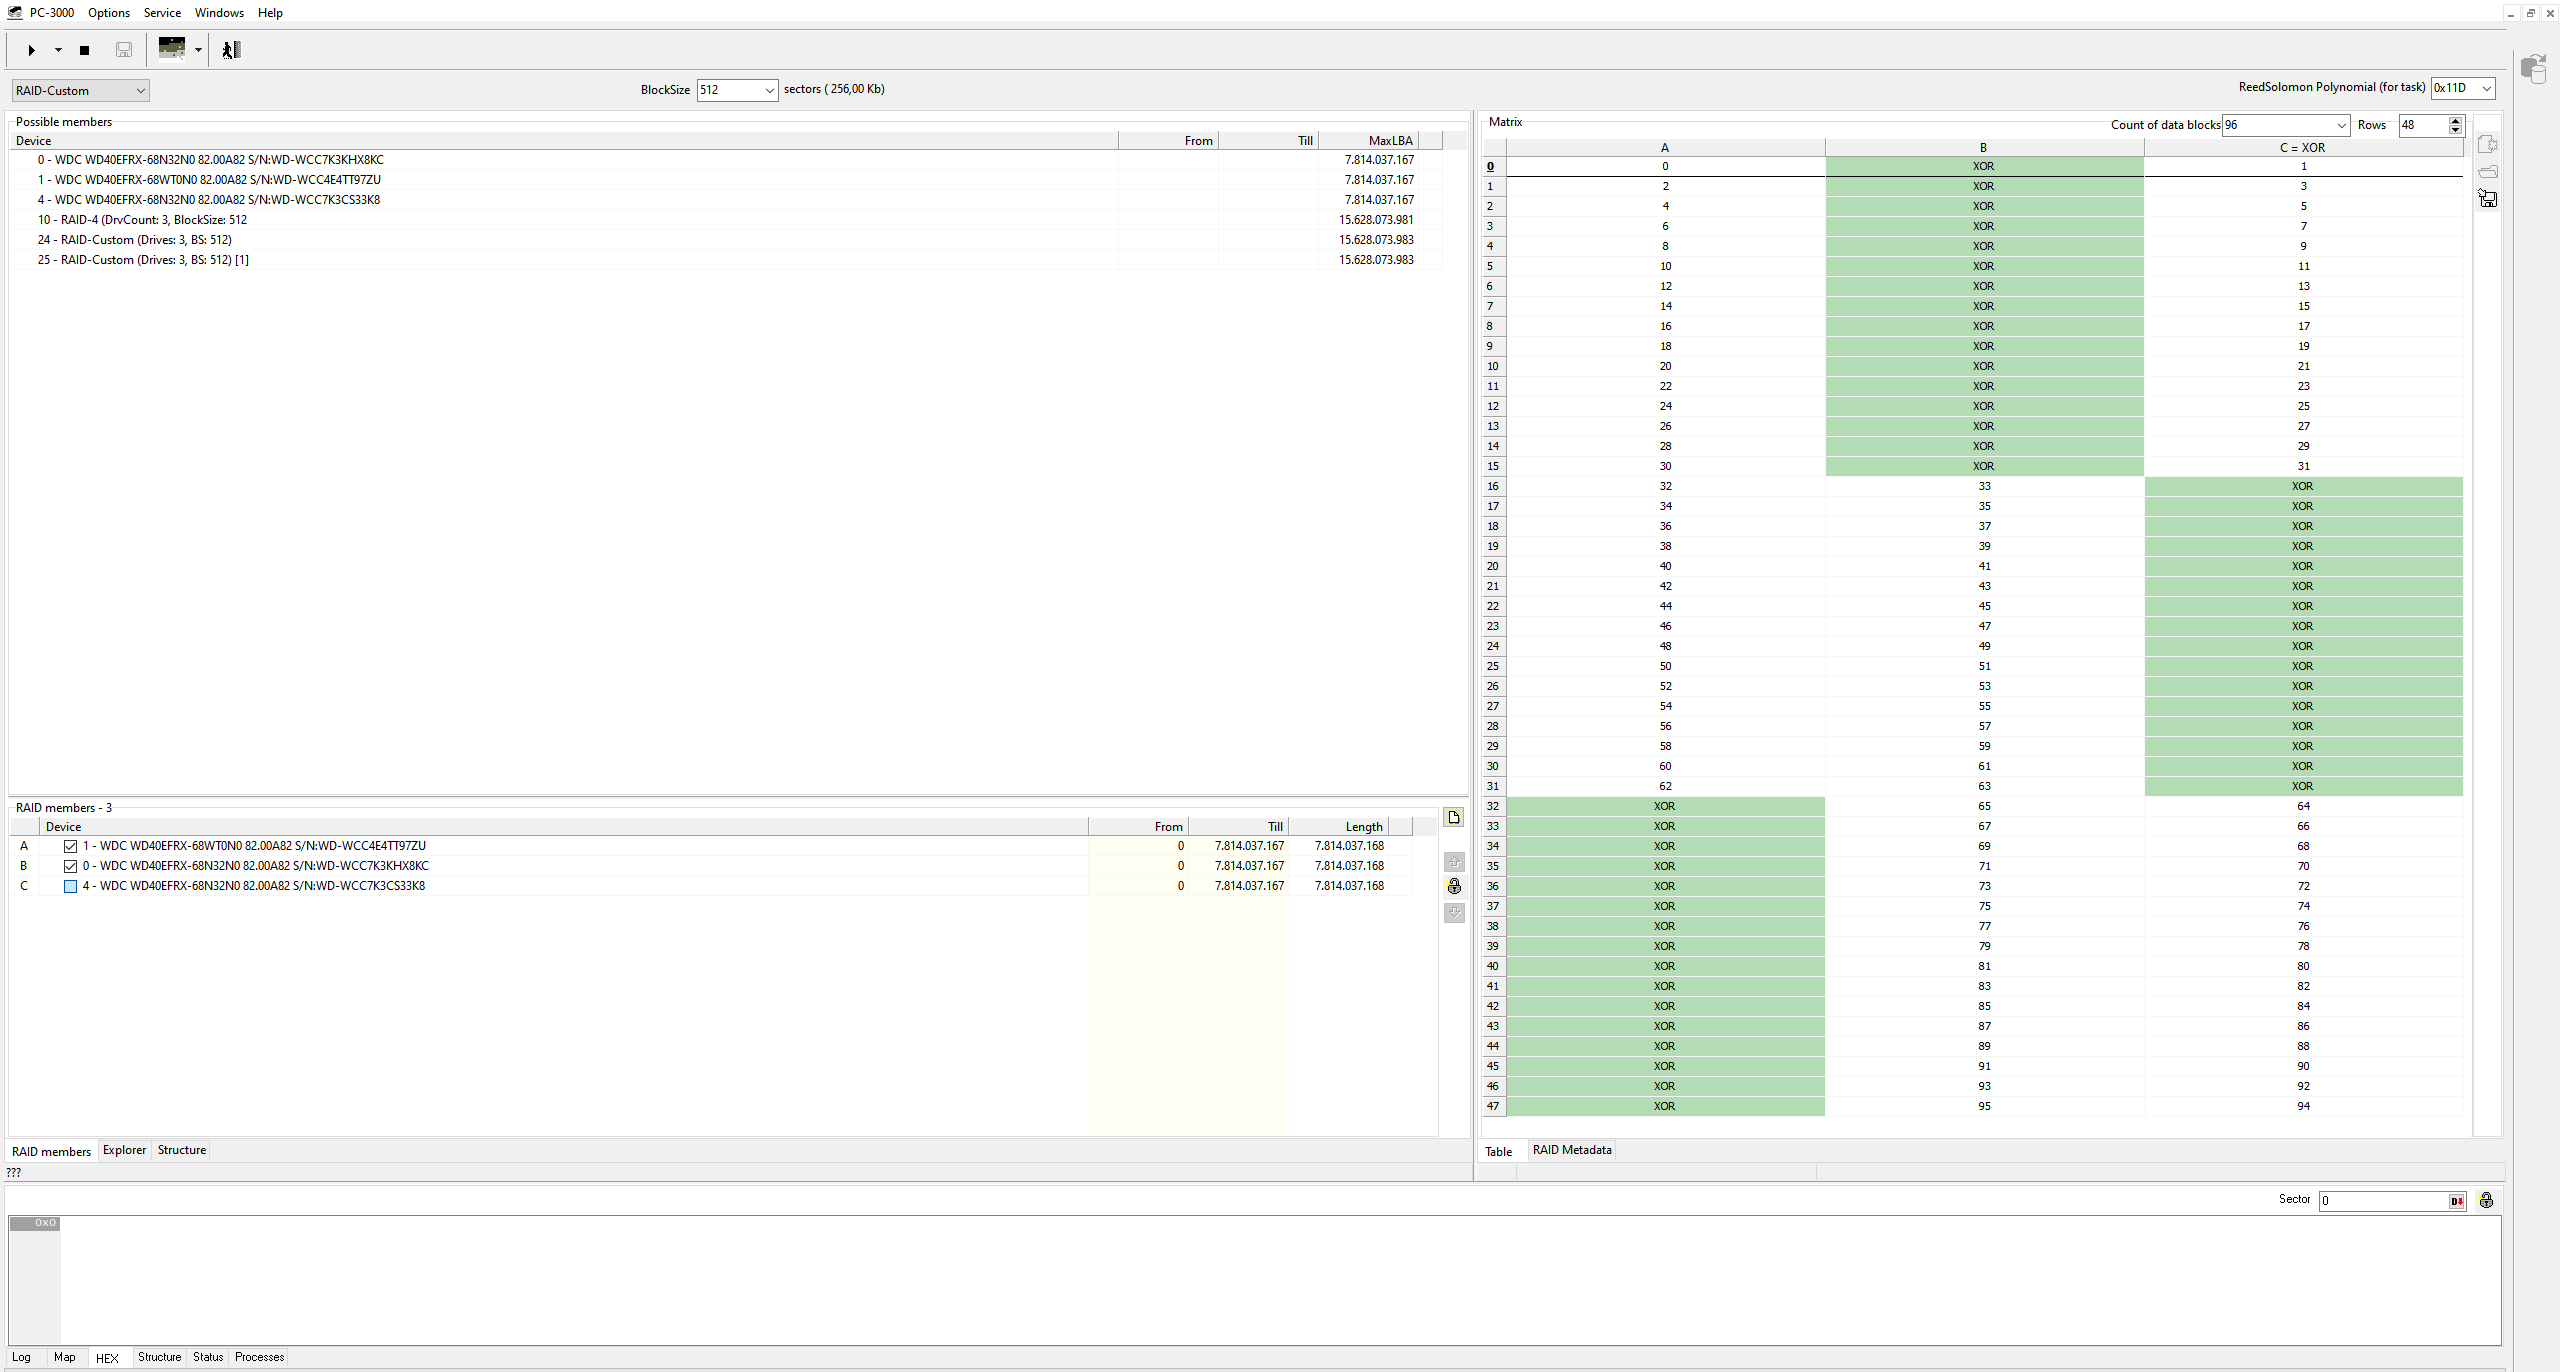Click the green XOR cell in matrix row 16
Viewport: 2560px width, 1372px height.
coord(2303,487)
